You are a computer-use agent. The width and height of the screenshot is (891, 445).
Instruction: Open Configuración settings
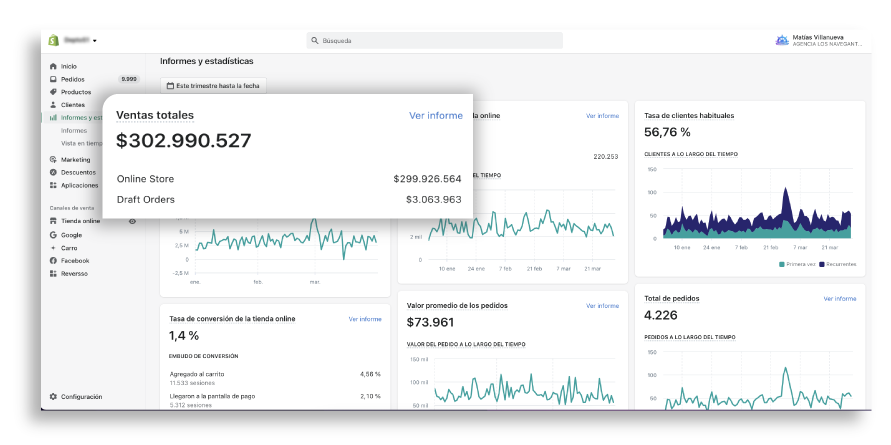(82, 397)
